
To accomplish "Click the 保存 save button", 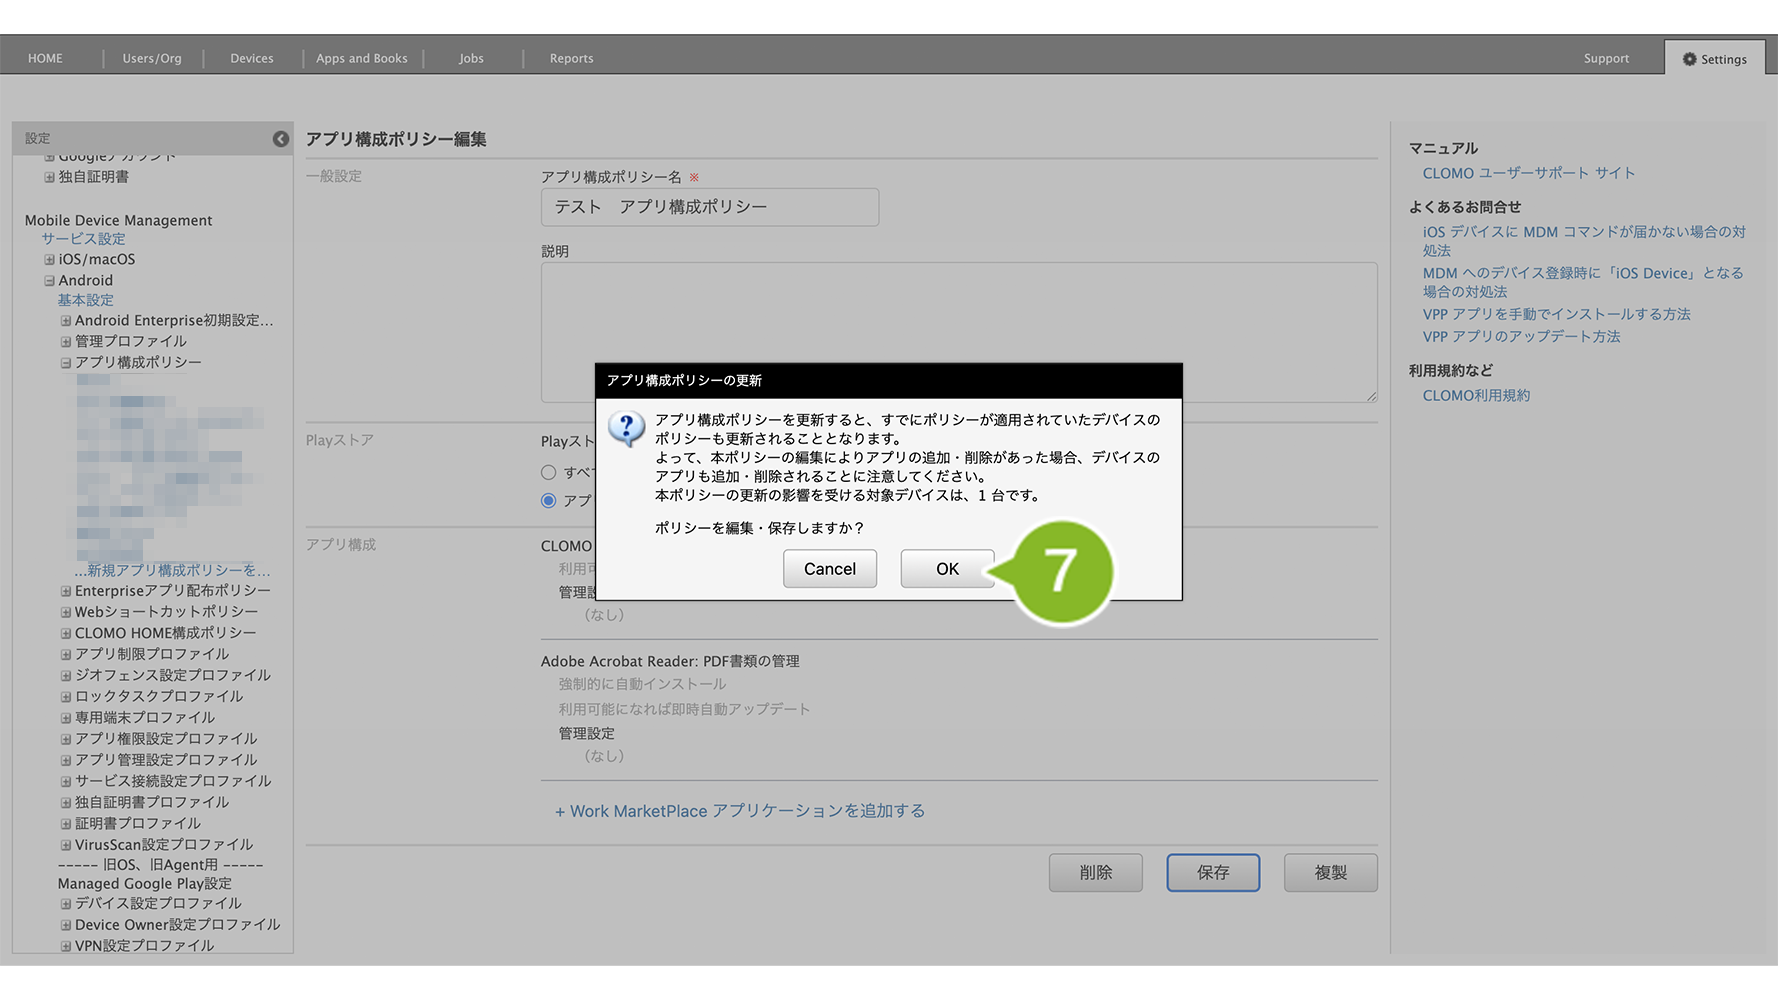I will click(x=1212, y=873).
